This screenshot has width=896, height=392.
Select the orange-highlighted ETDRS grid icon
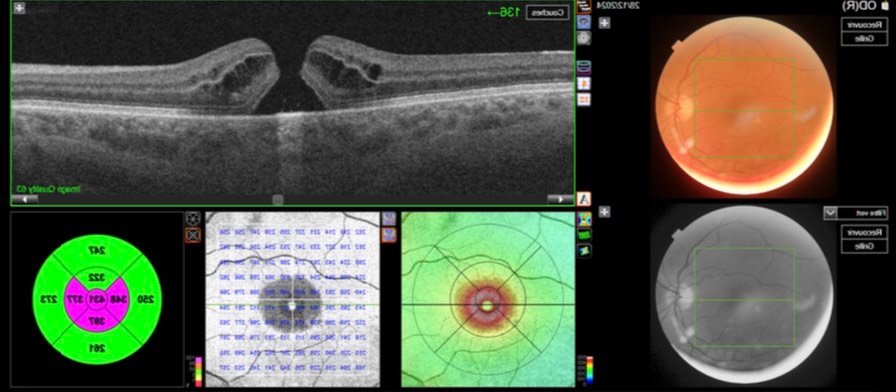pos(193,234)
